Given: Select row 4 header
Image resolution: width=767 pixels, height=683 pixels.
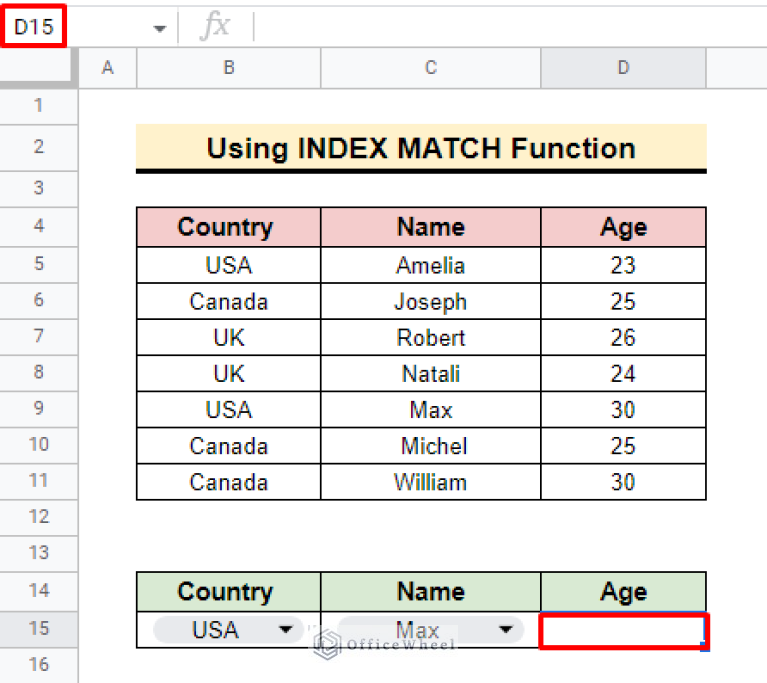Looking at the screenshot, I should click(39, 227).
